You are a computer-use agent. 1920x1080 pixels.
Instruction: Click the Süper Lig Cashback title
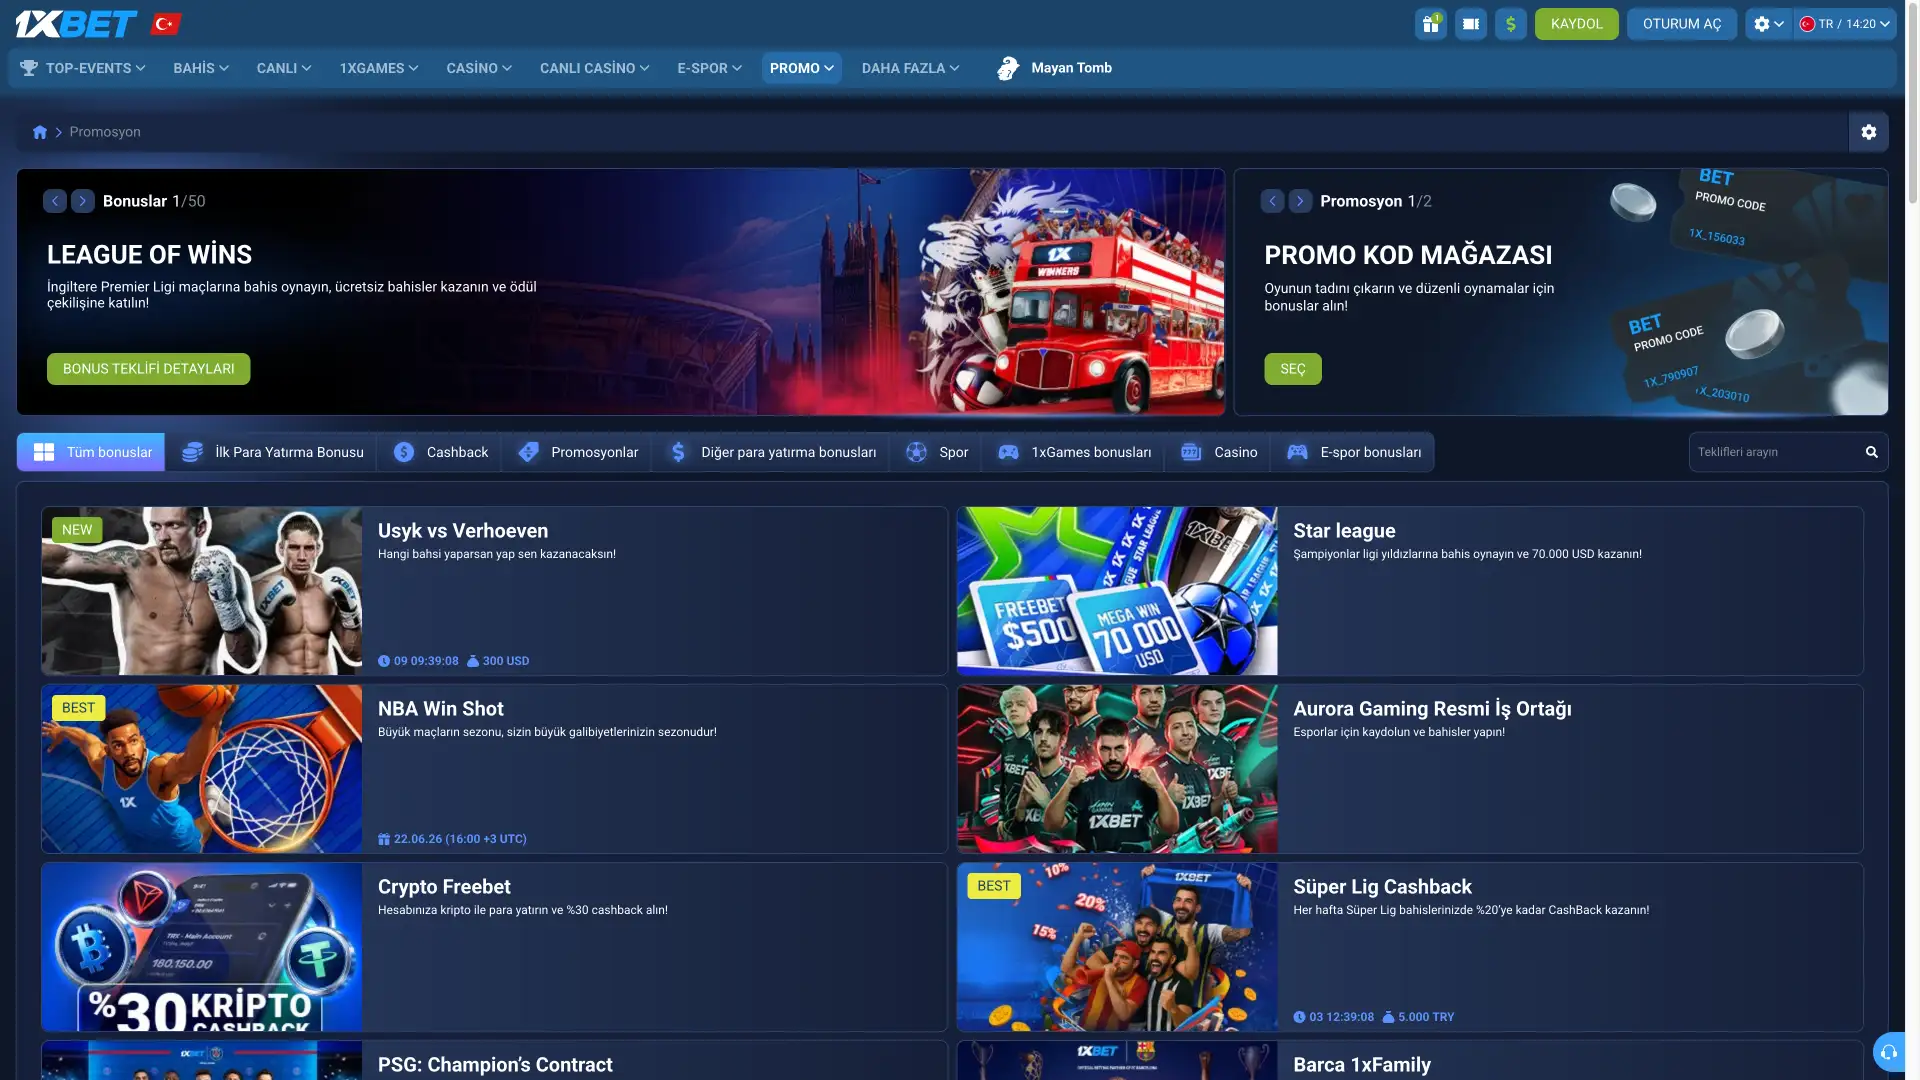click(x=1382, y=887)
